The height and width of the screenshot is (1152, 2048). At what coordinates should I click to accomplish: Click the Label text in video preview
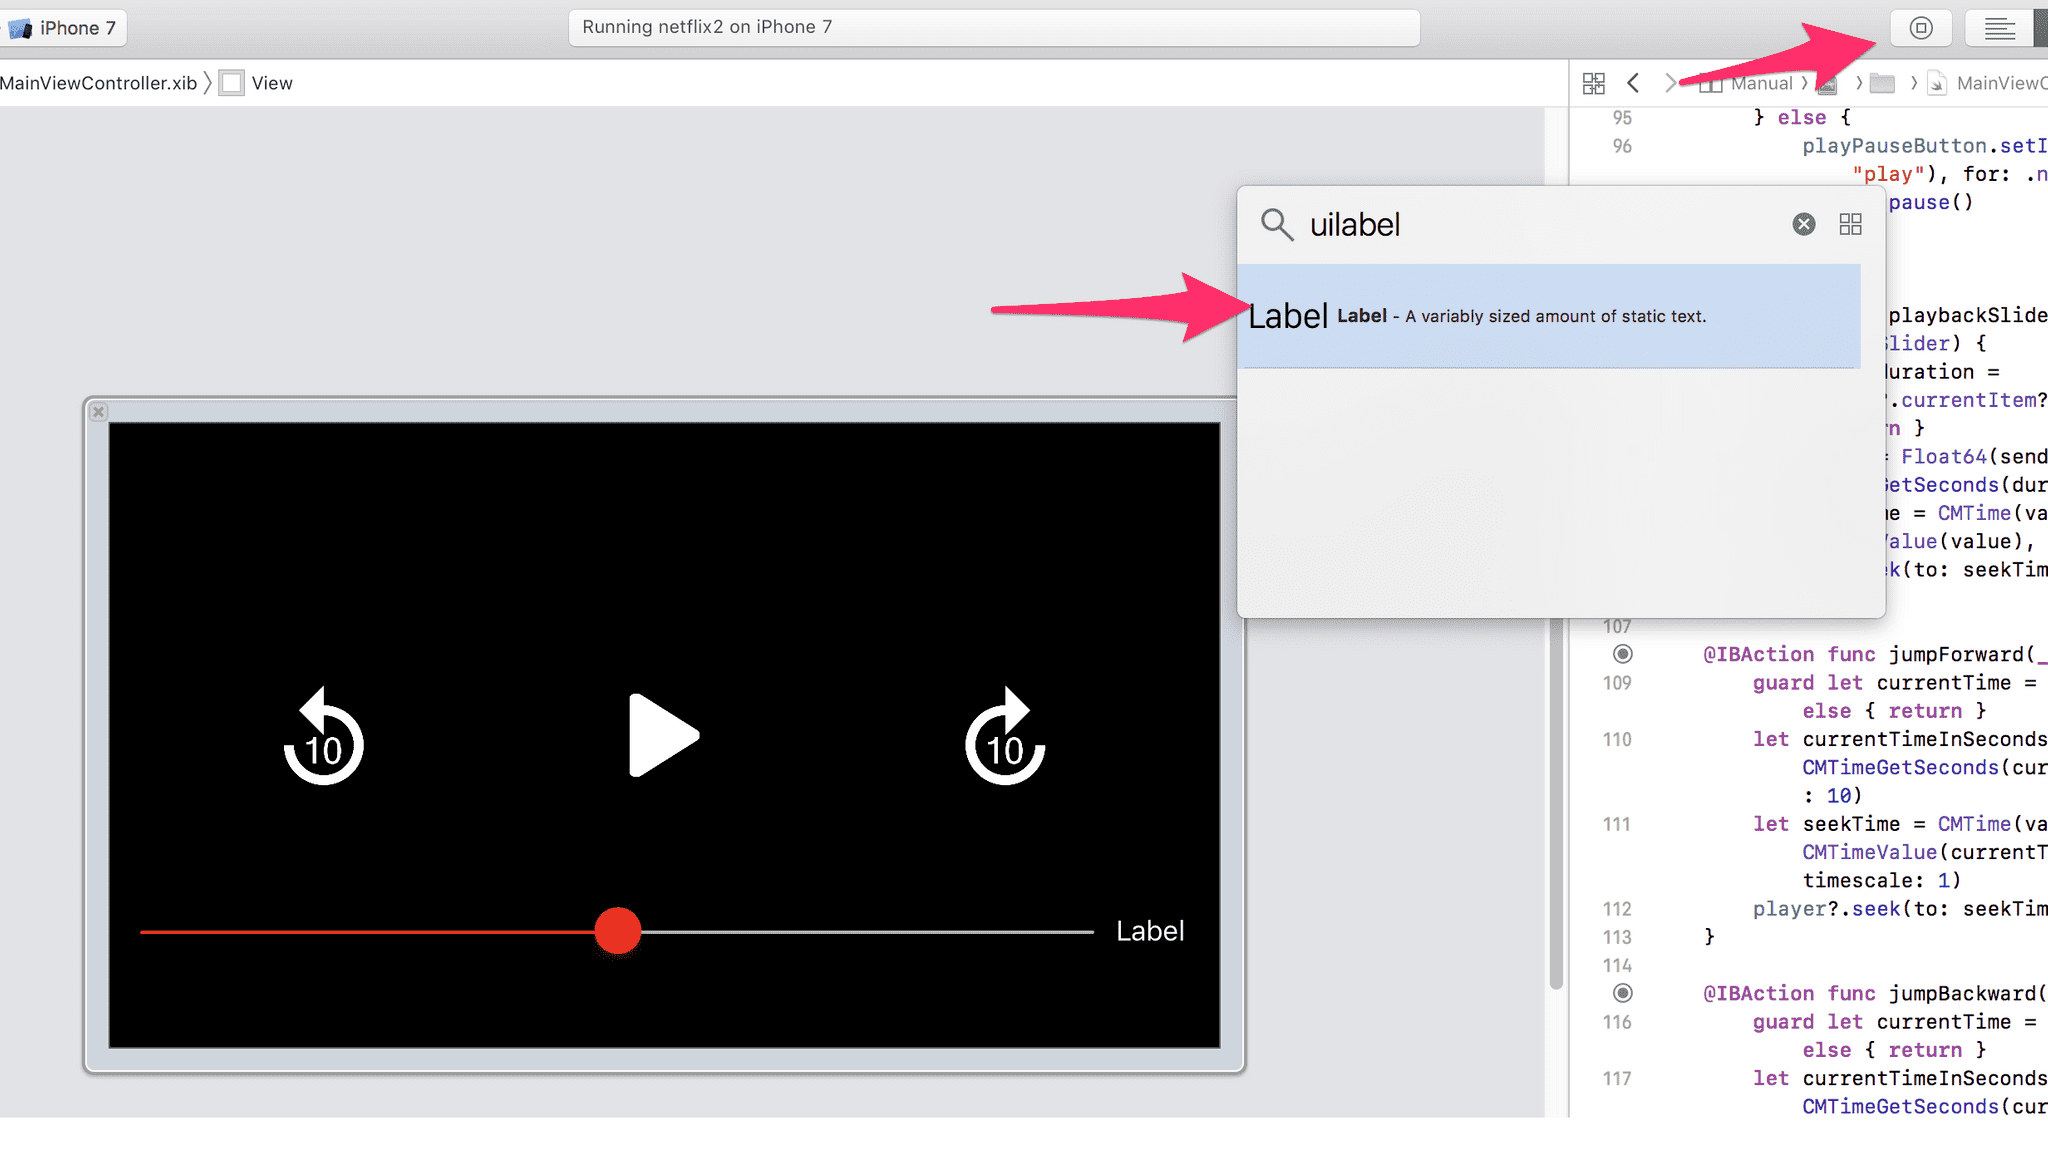coord(1151,930)
